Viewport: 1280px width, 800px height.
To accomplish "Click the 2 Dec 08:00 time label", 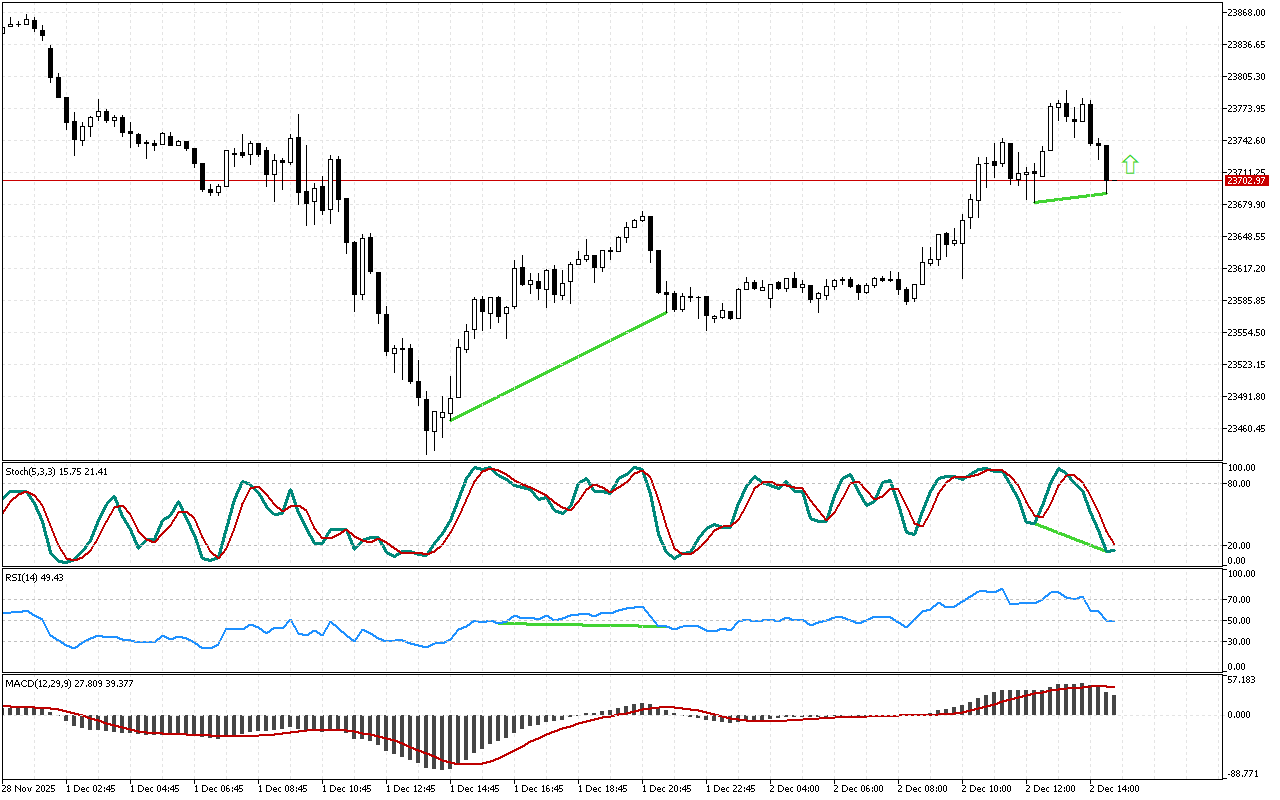I will click(923, 788).
